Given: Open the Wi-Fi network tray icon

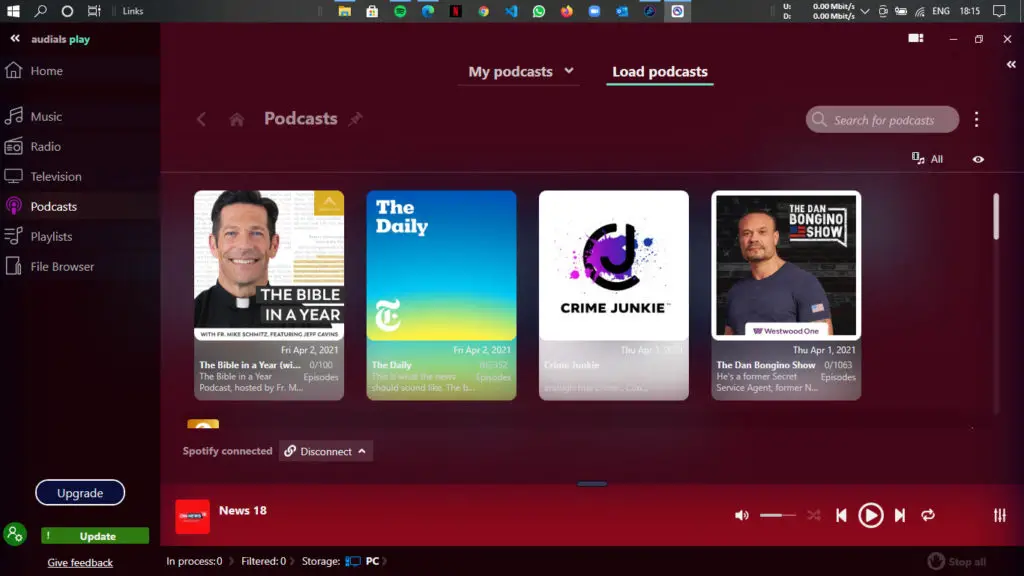Looking at the screenshot, I should click(x=920, y=11).
